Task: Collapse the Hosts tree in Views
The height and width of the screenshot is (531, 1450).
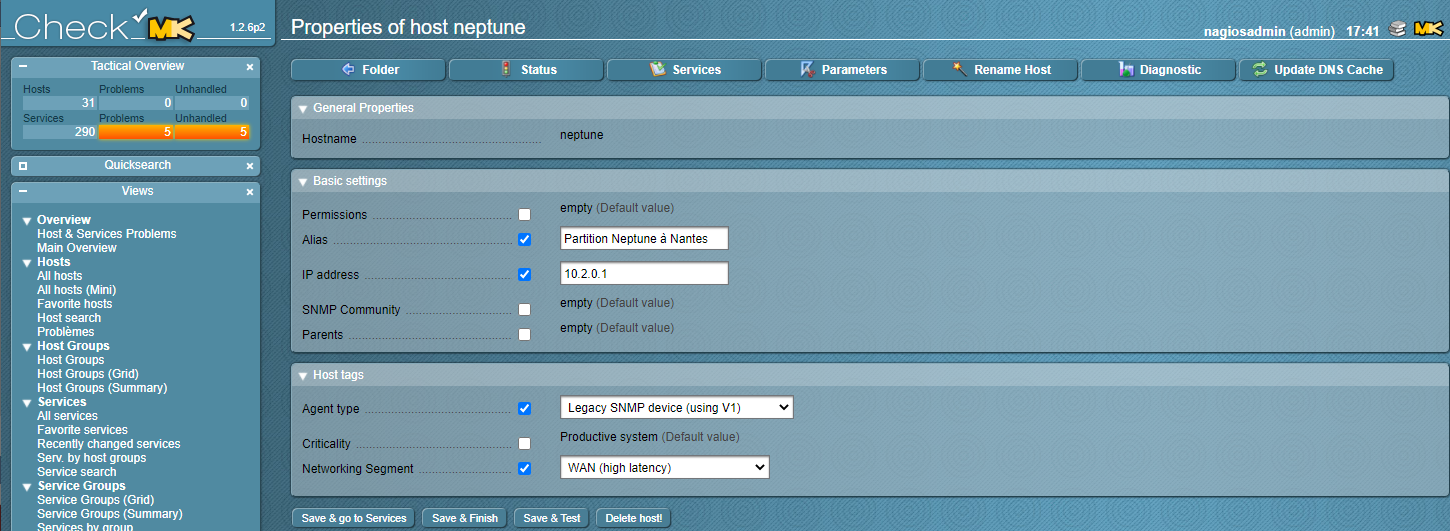Action: [x=27, y=263]
